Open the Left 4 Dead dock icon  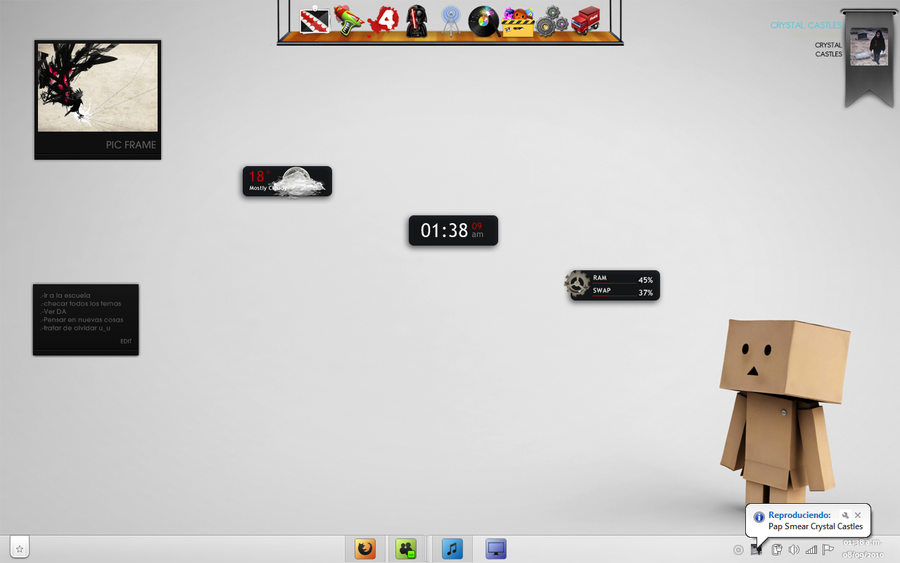384,20
